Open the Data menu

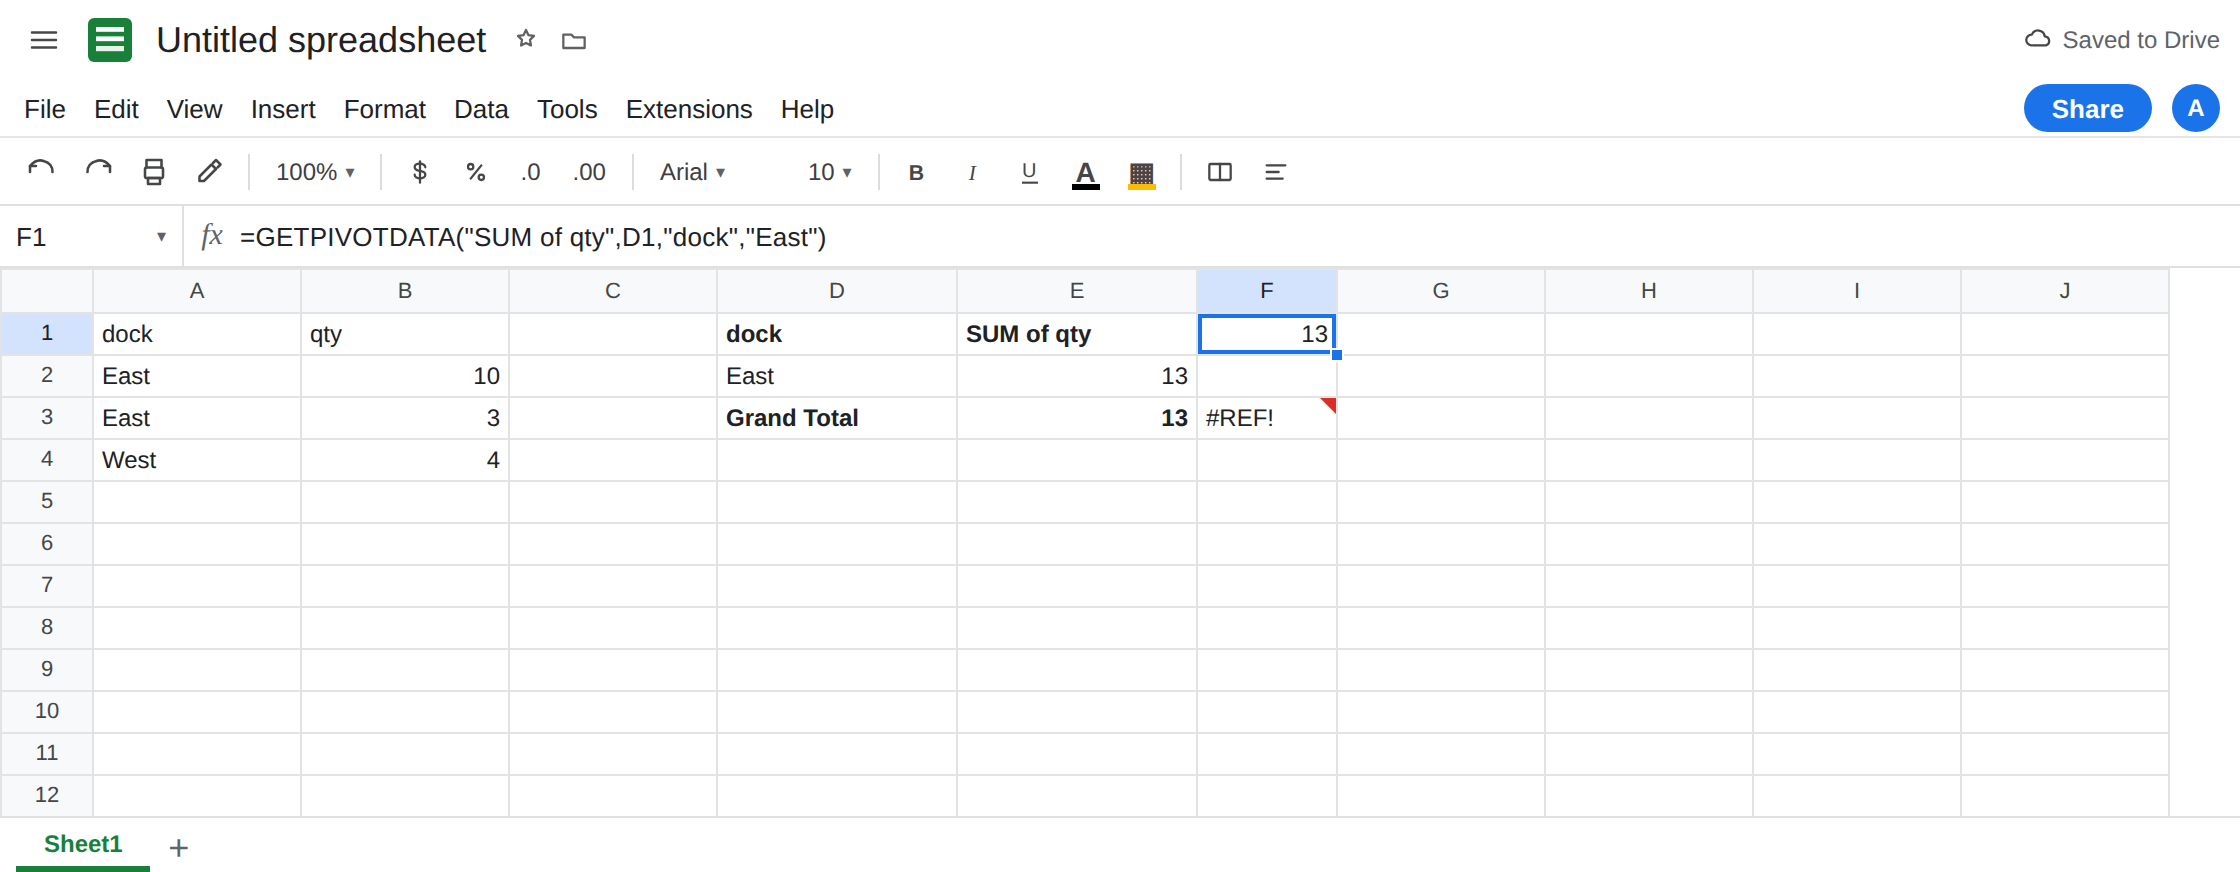pyautogui.click(x=481, y=109)
